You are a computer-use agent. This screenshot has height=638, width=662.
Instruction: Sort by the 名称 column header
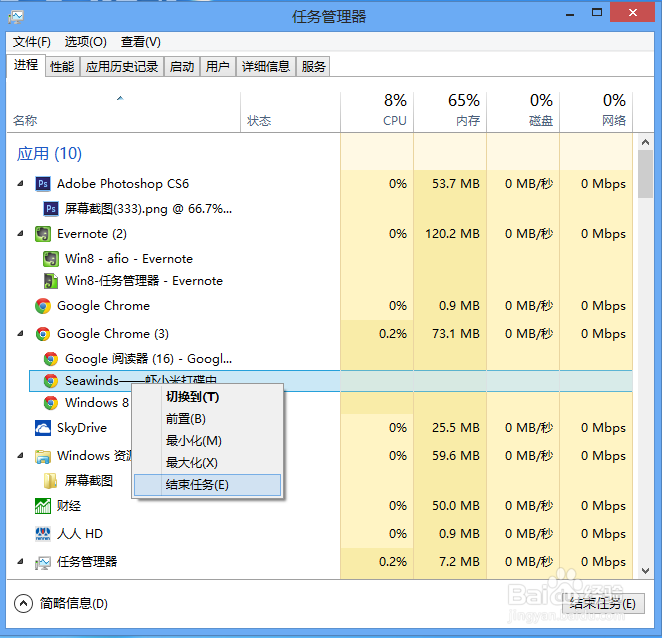pos(123,112)
